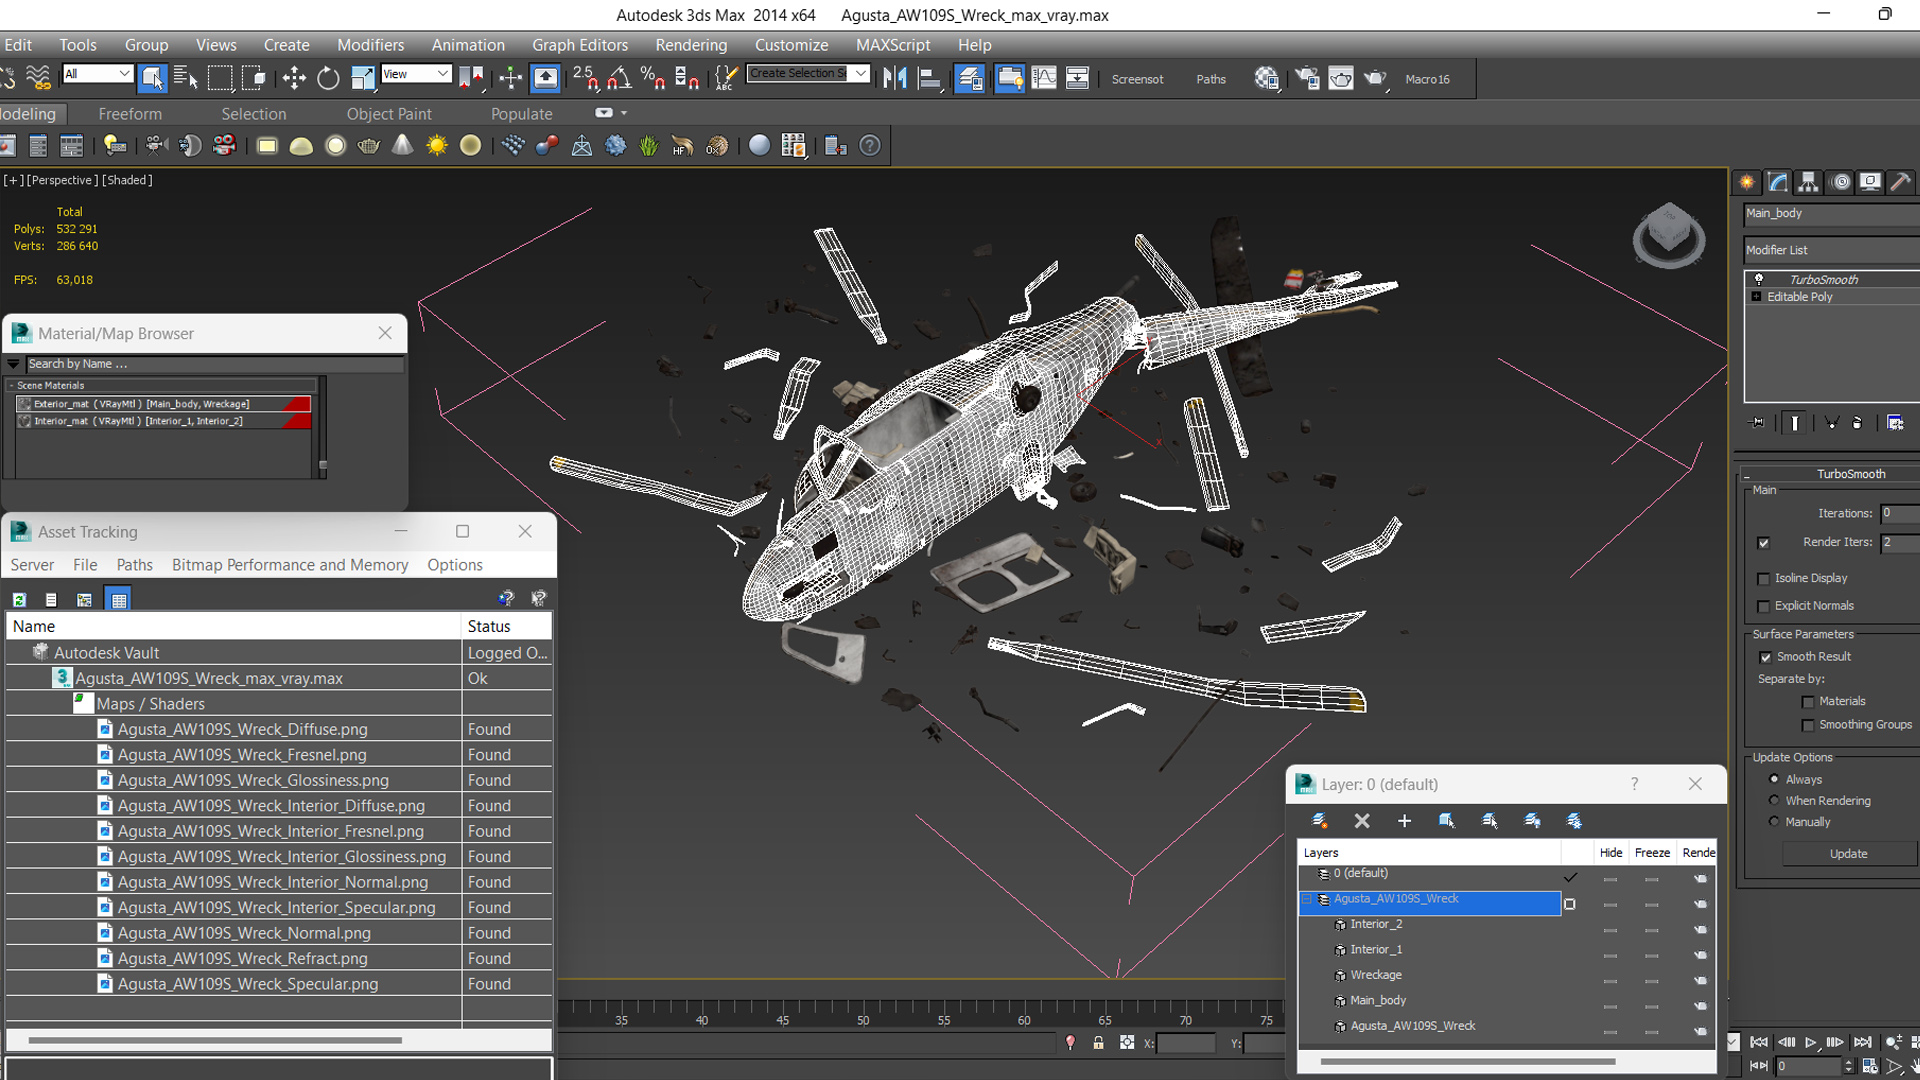Click the green grass plant icon

649,146
